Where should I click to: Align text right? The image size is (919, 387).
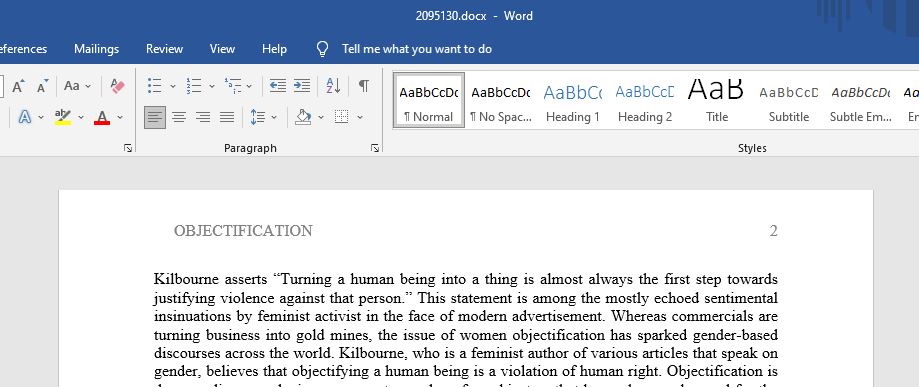[203, 117]
